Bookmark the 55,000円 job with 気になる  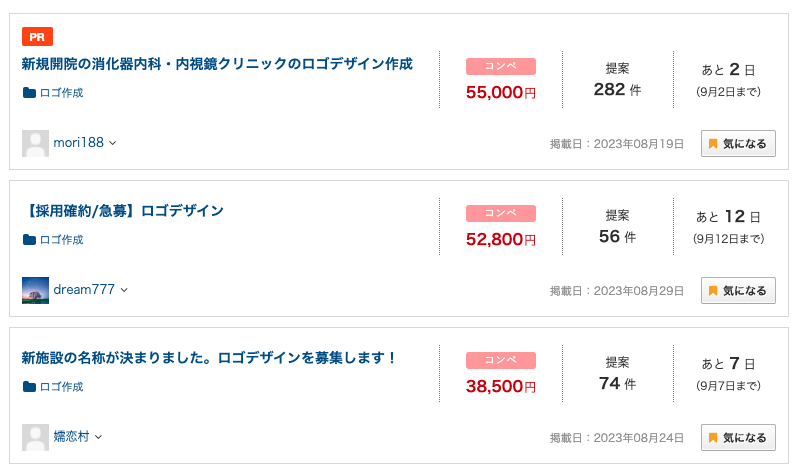738,144
